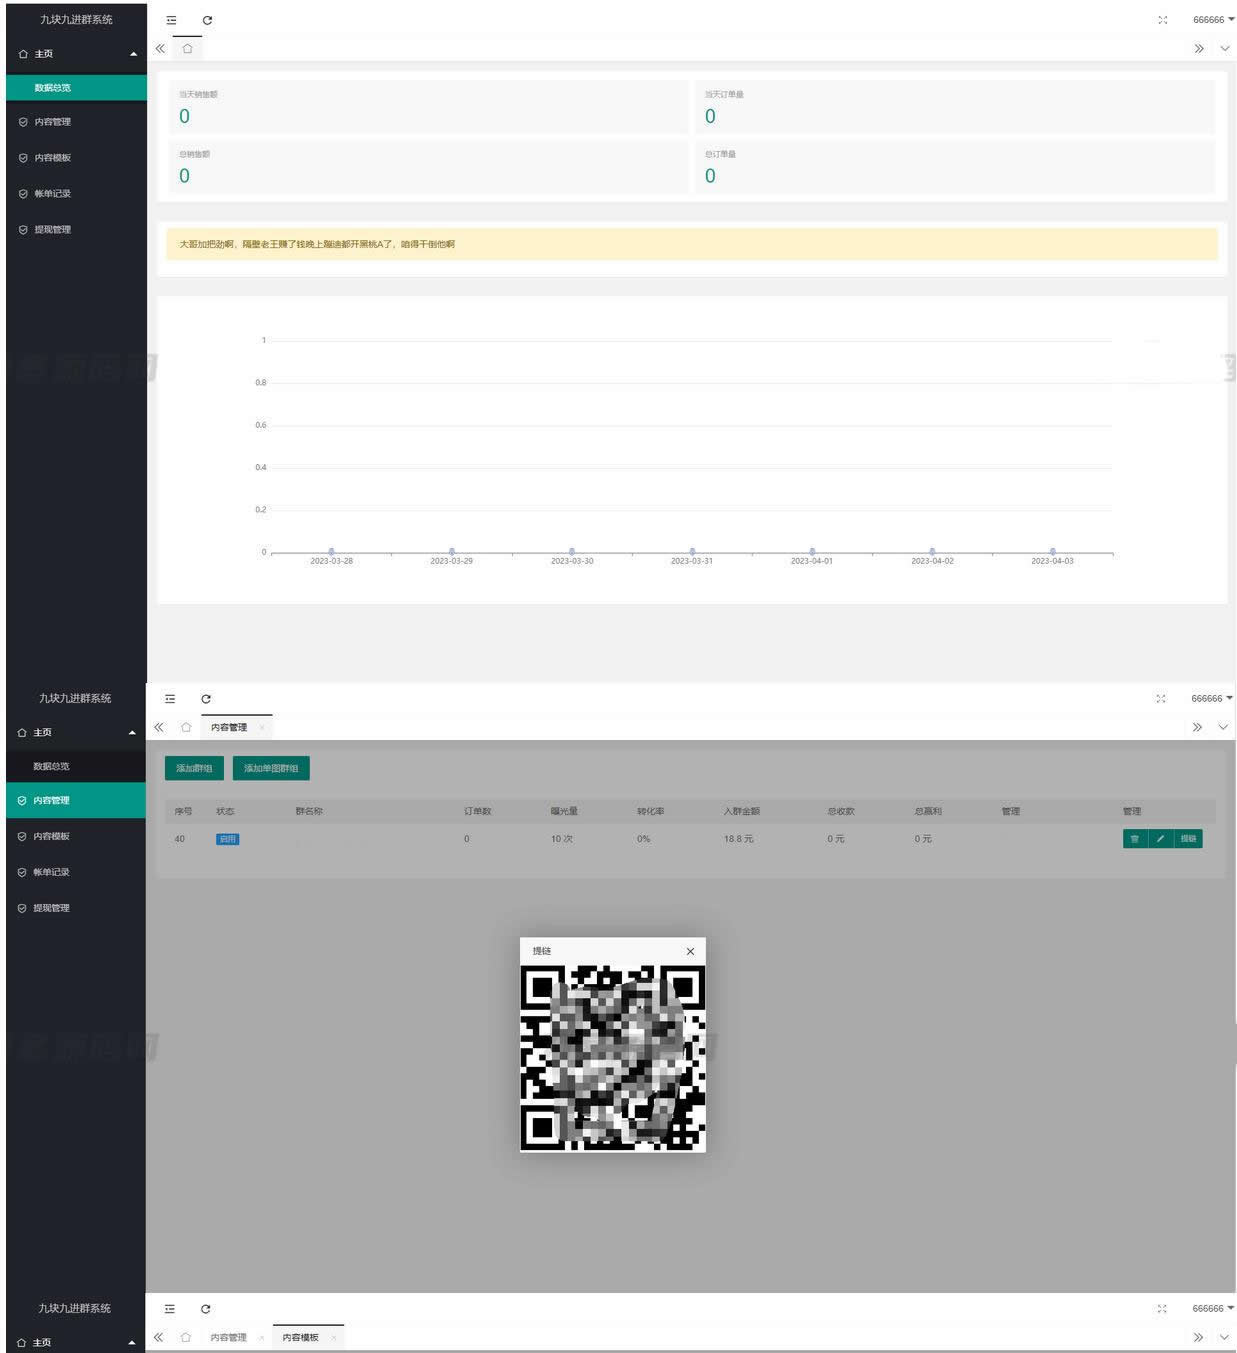Select the 2023-04-01 data point on chart

tap(812, 551)
